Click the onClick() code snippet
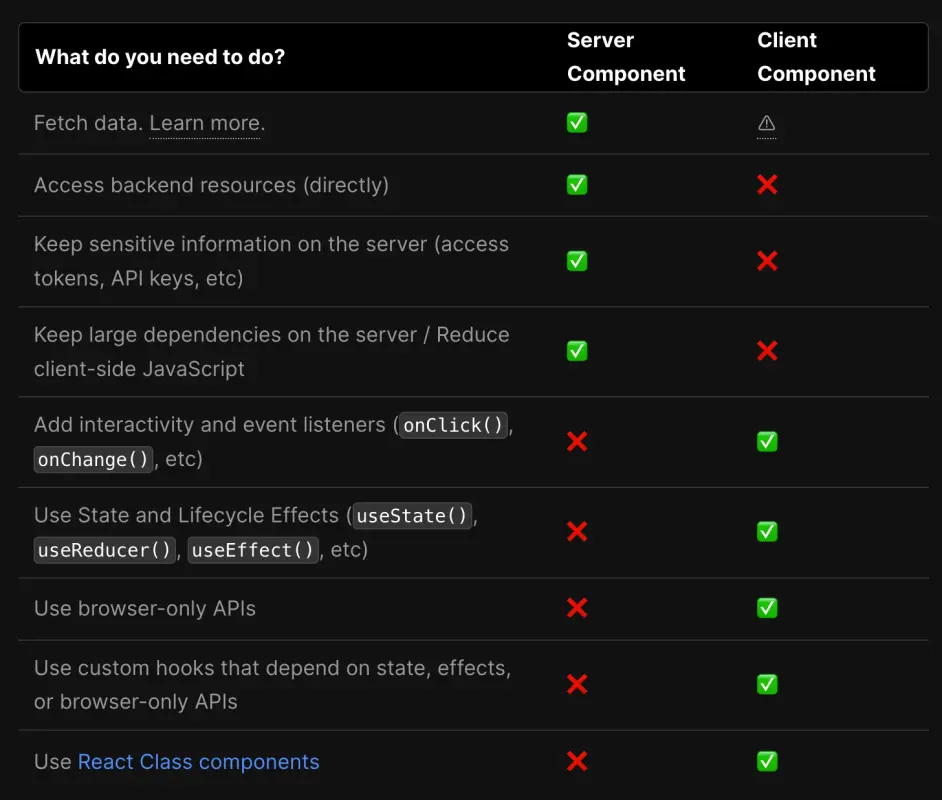942x800 pixels. tap(453, 425)
